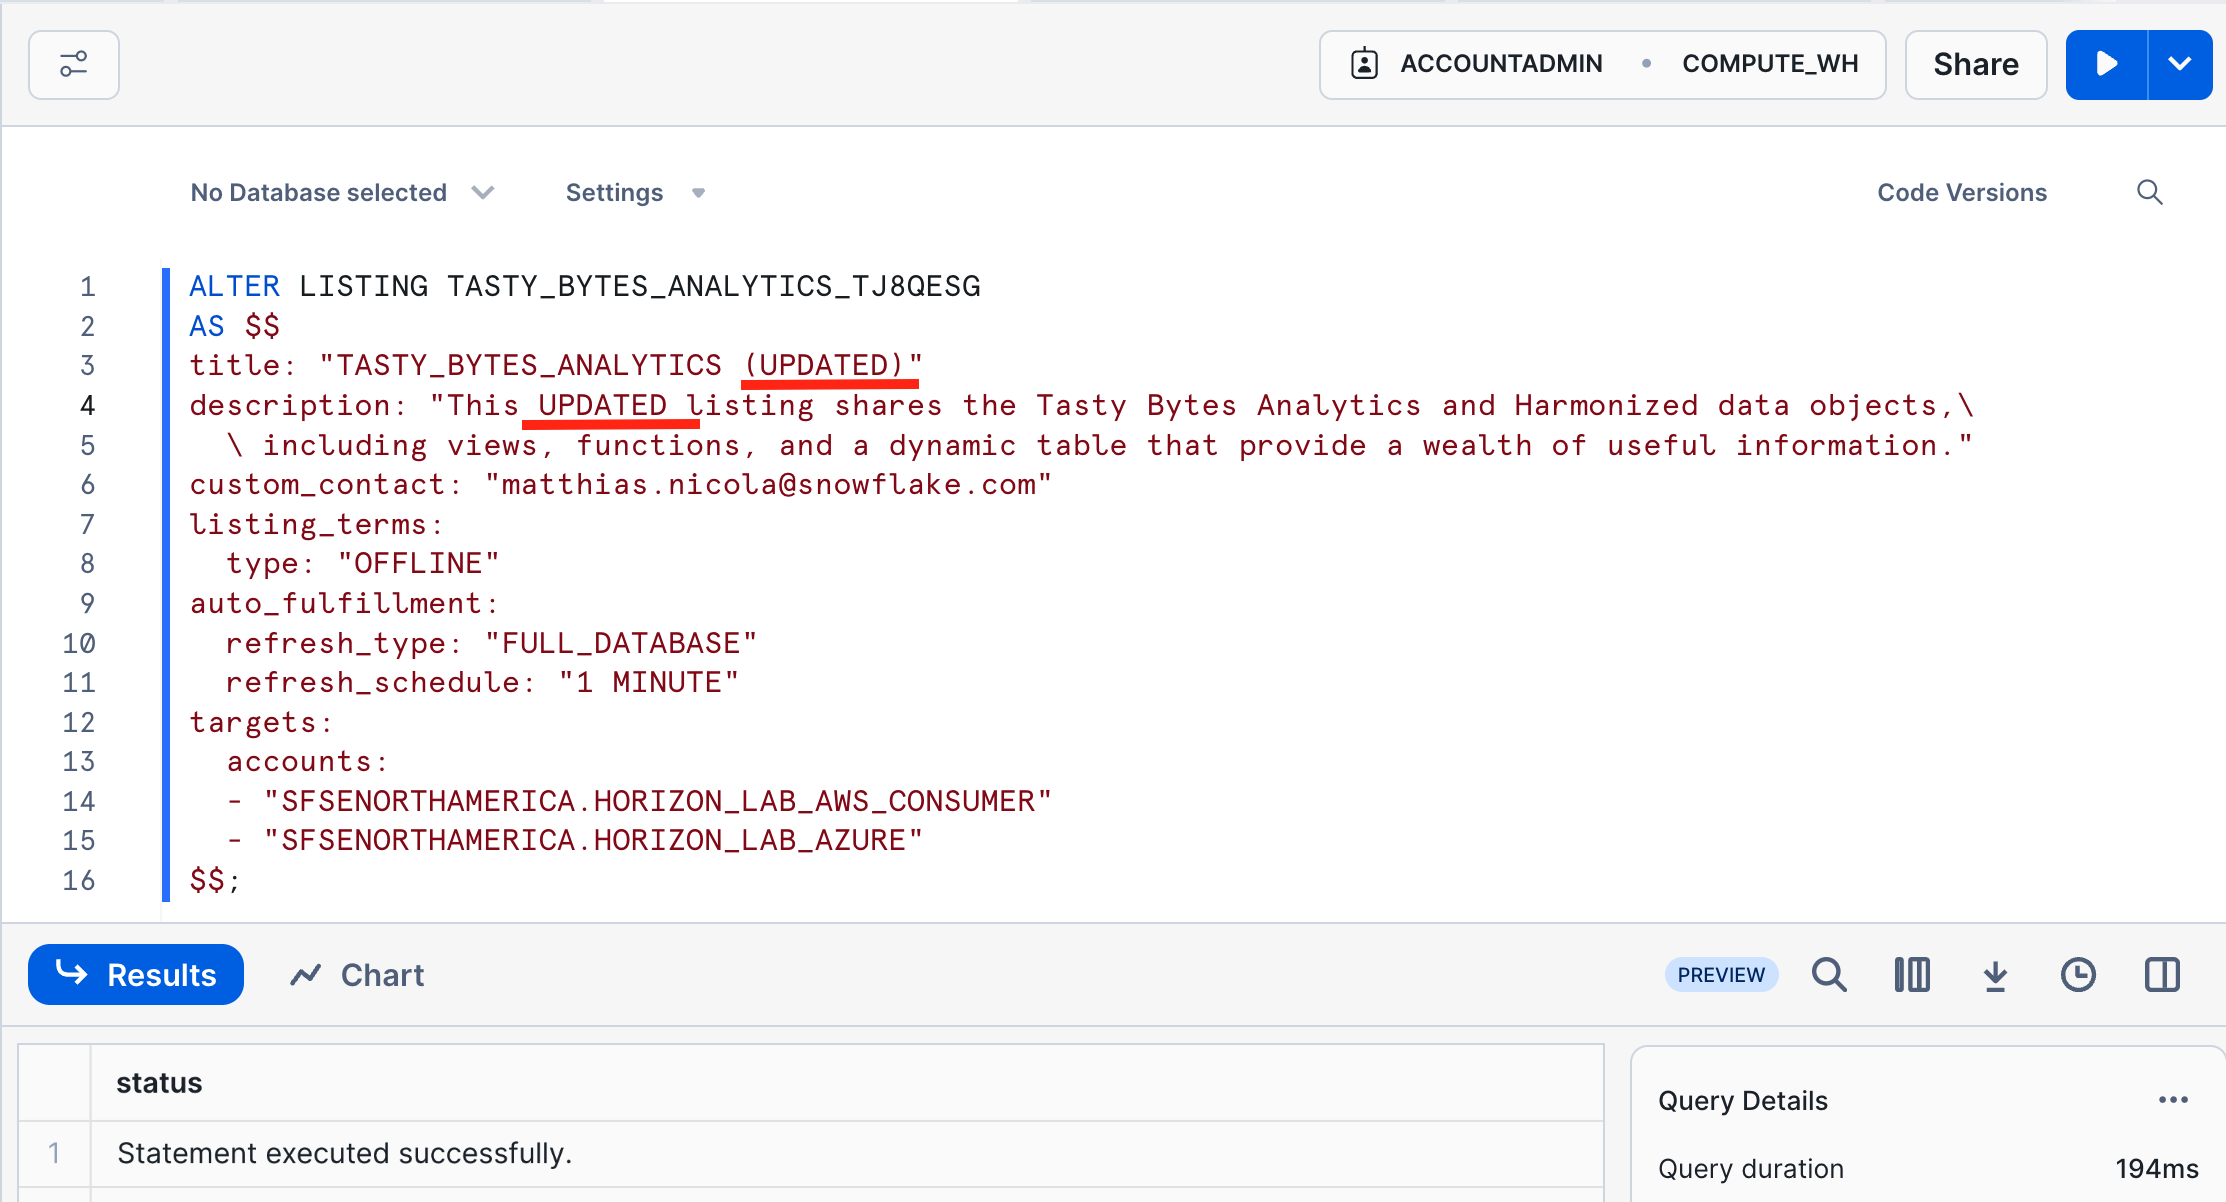Open Code Versions link

click(x=1961, y=192)
